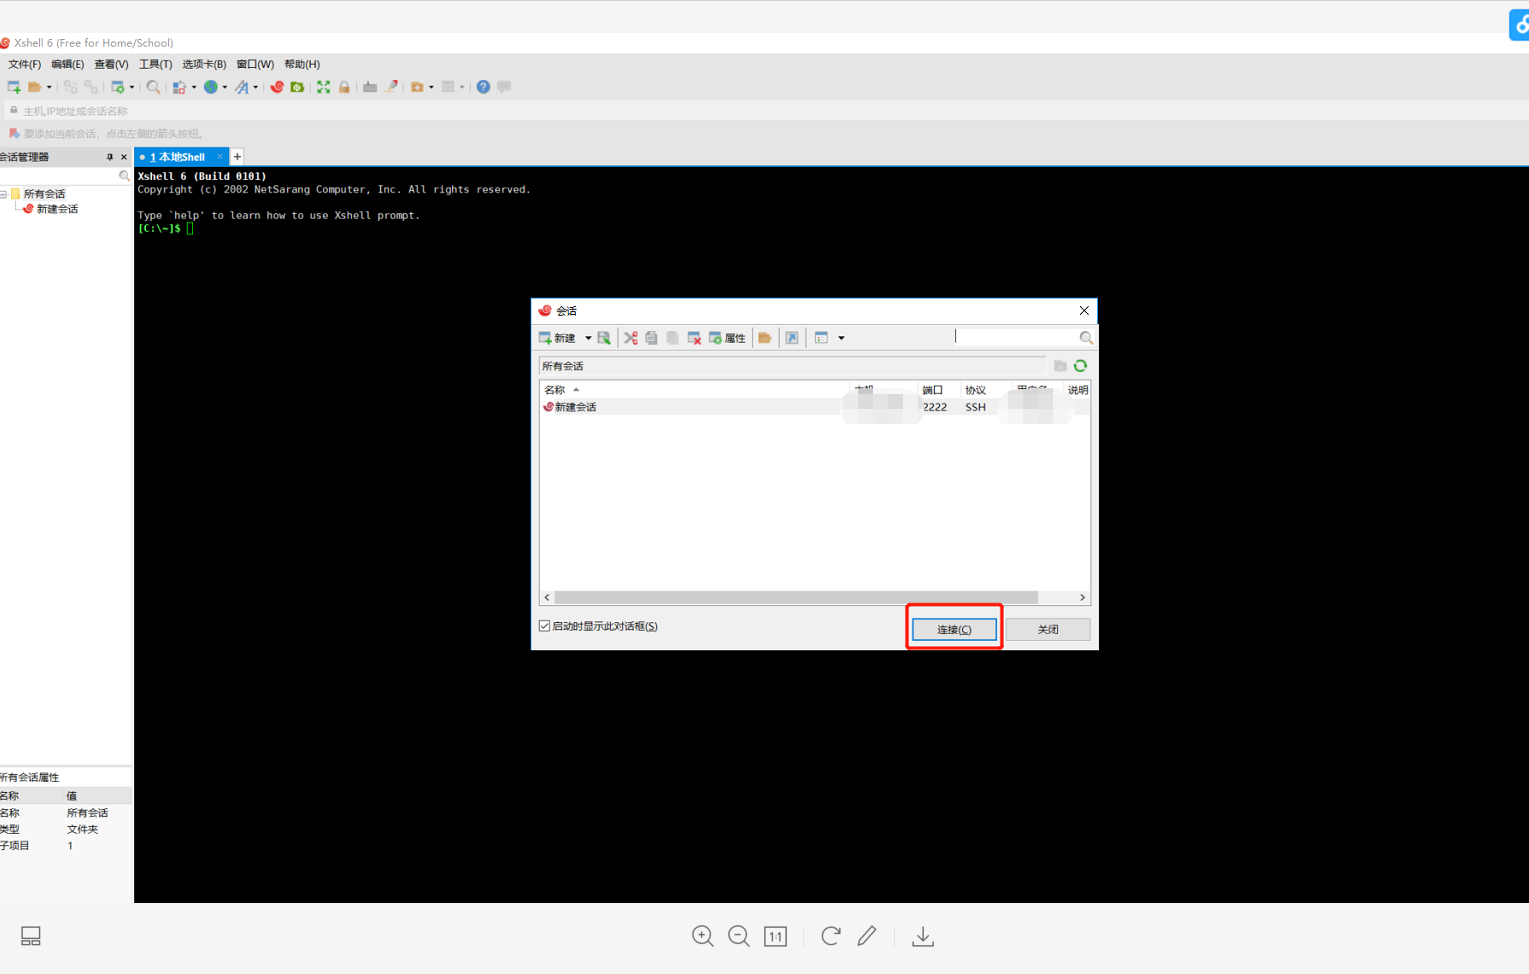Viewport: 1529px width, 974px height.
Task: Click the blue arrow shortcut icon in dialog
Action: tap(792, 338)
